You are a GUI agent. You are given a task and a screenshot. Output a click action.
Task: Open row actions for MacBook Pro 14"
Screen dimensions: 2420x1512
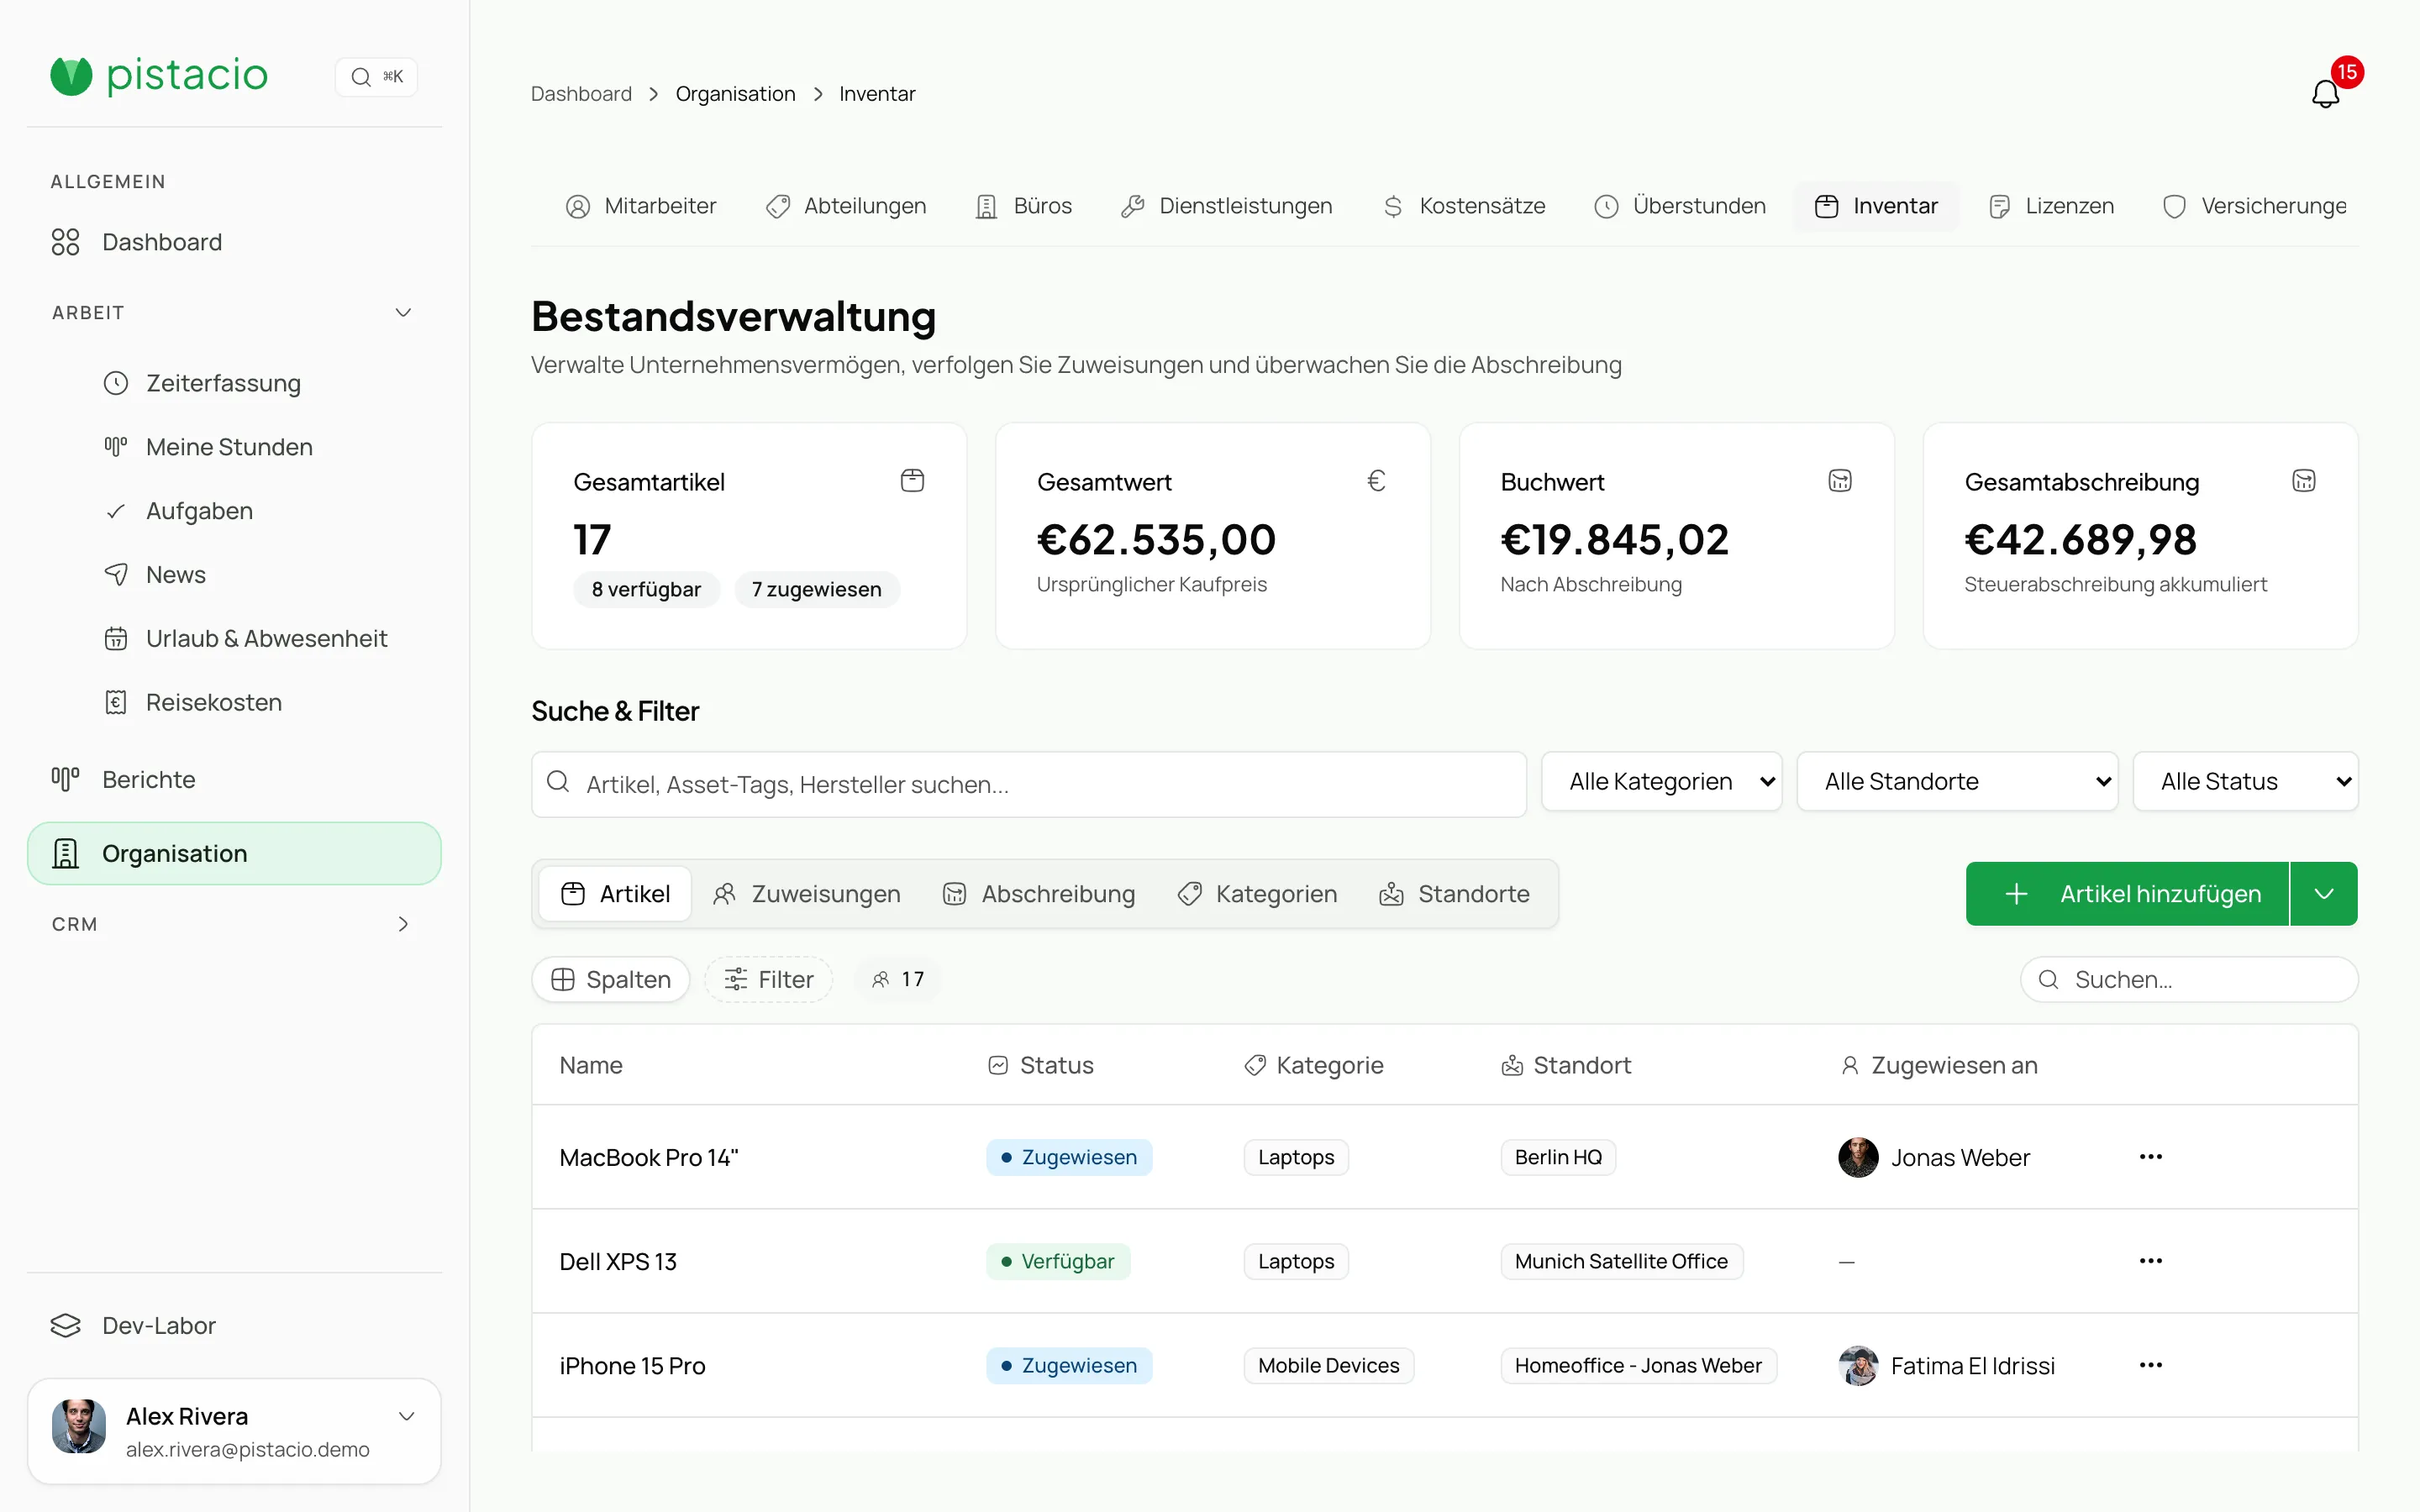coord(2151,1157)
